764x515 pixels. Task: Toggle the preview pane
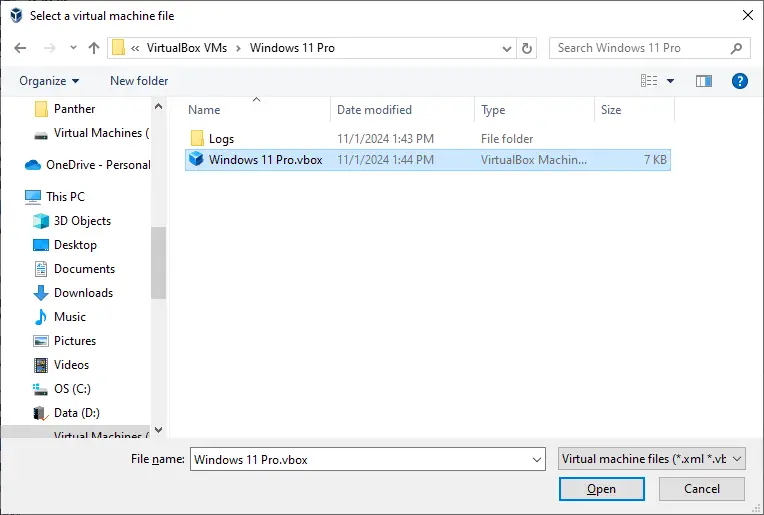point(704,81)
